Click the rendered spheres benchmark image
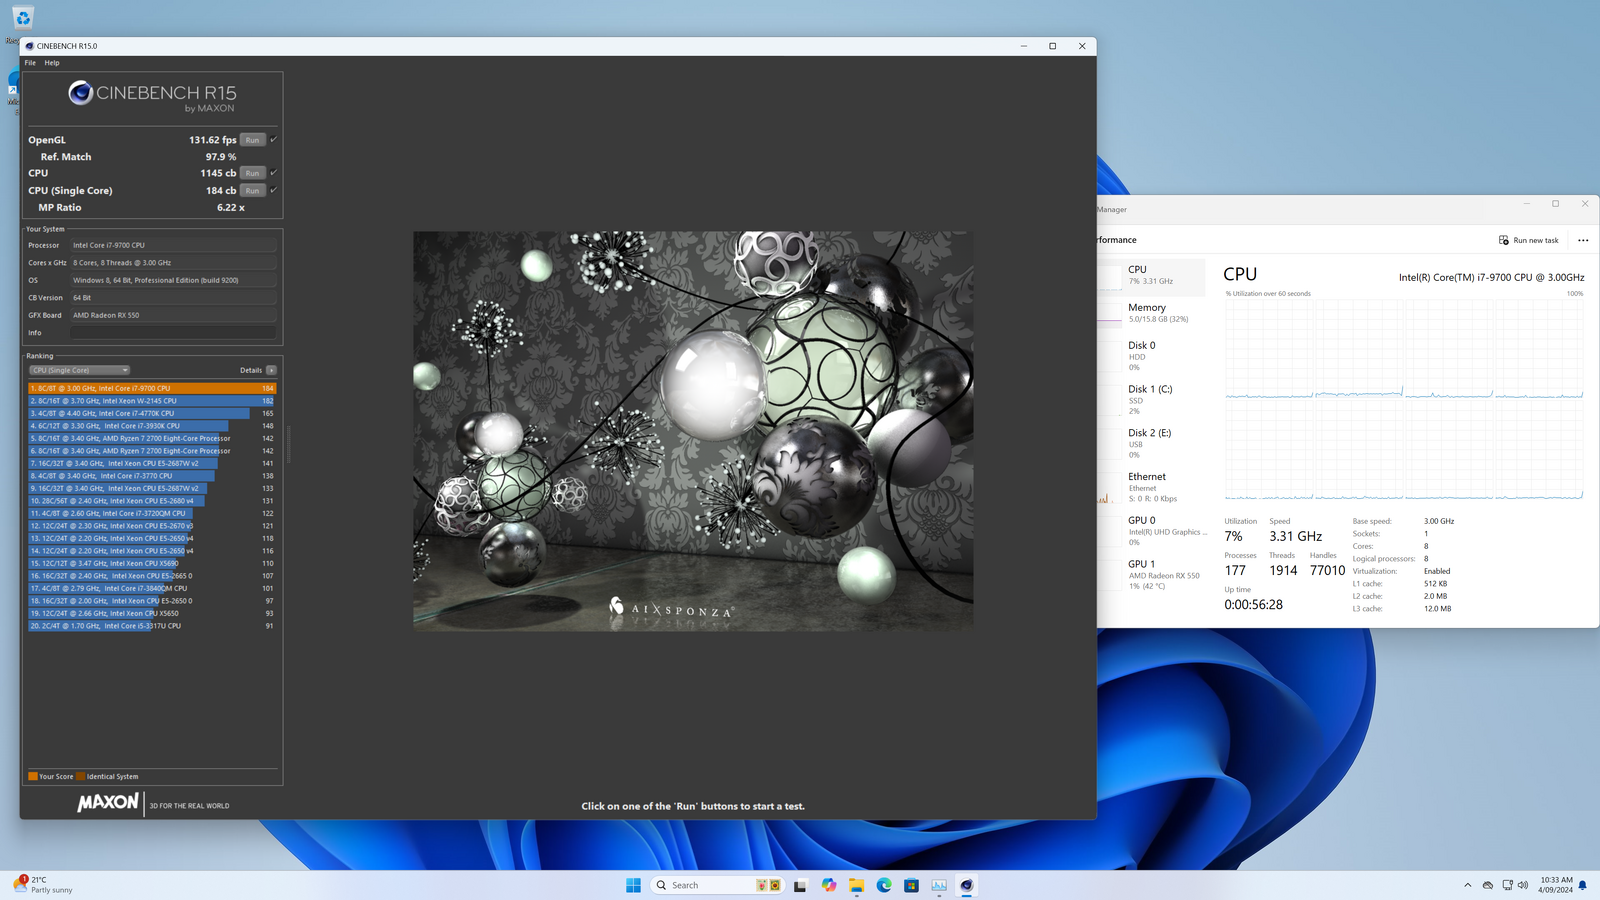 coord(693,431)
